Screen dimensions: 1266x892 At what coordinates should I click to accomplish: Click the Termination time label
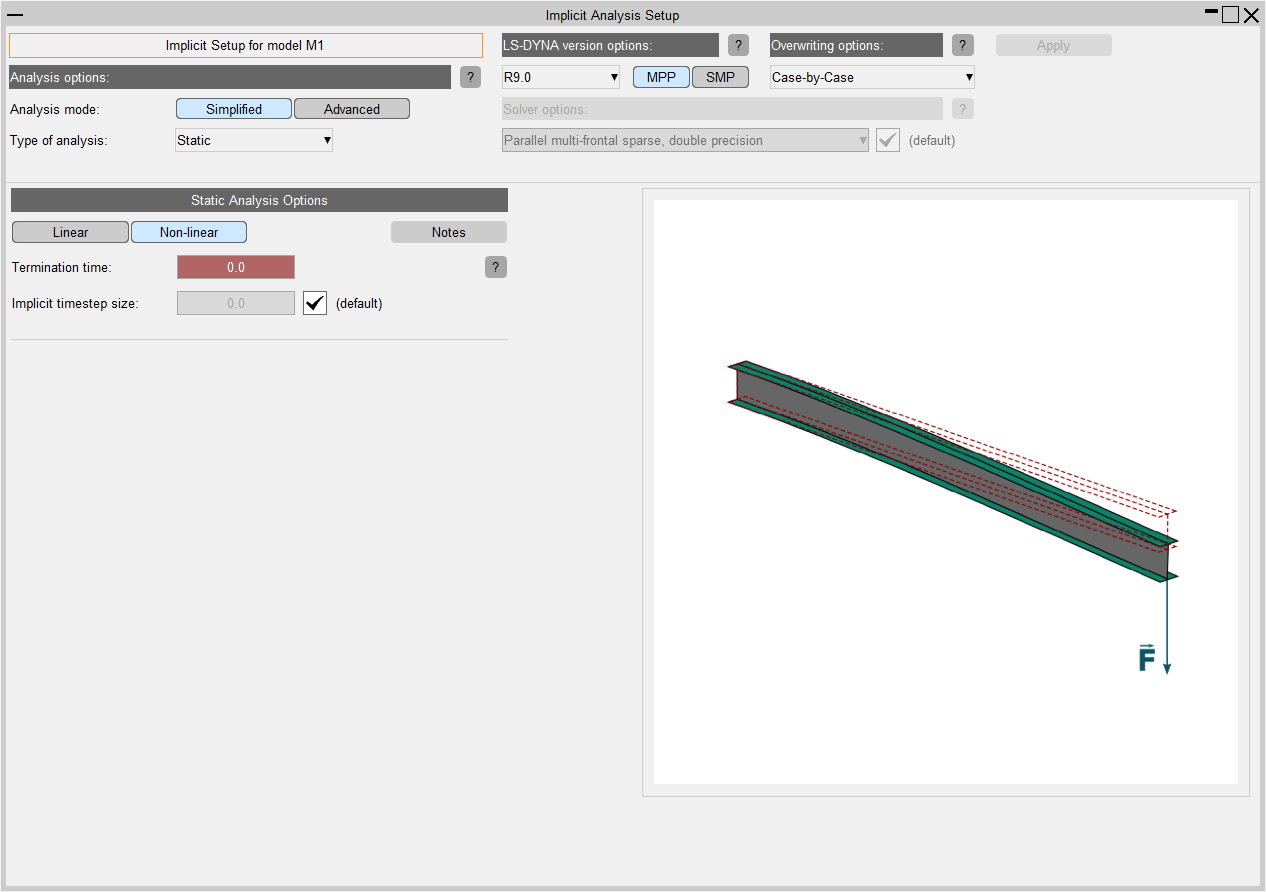(x=62, y=267)
